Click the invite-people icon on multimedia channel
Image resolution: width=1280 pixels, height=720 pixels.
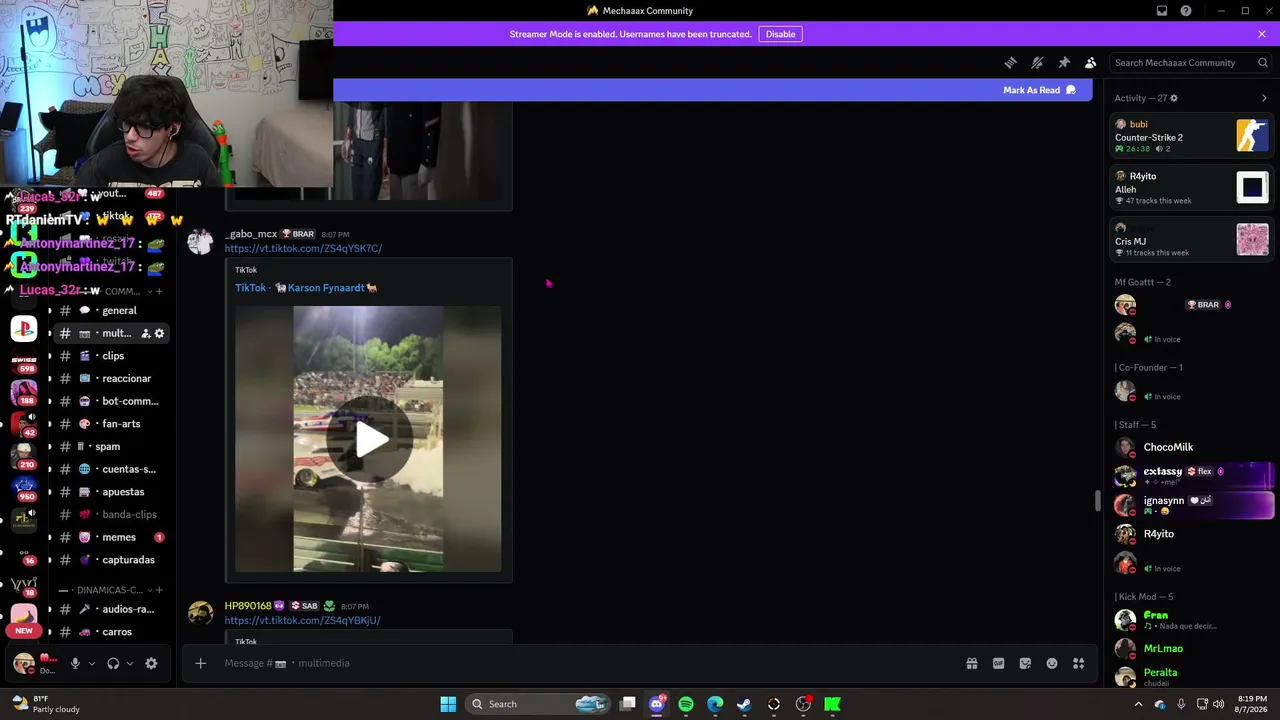(145, 333)
